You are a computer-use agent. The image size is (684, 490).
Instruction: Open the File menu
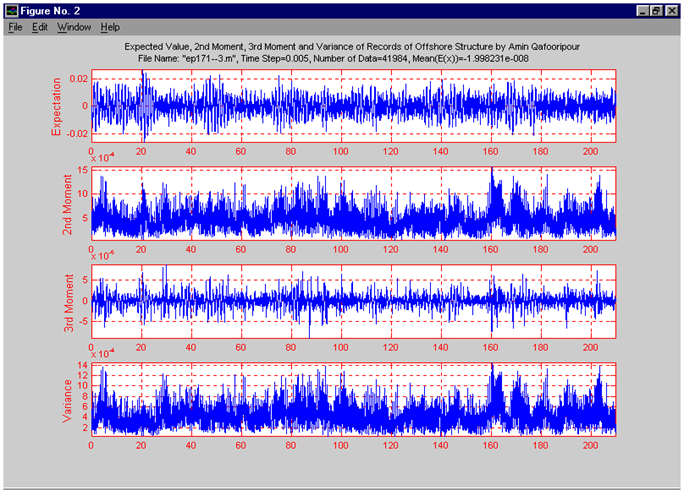pyautogui.click(x=15, y=27)
